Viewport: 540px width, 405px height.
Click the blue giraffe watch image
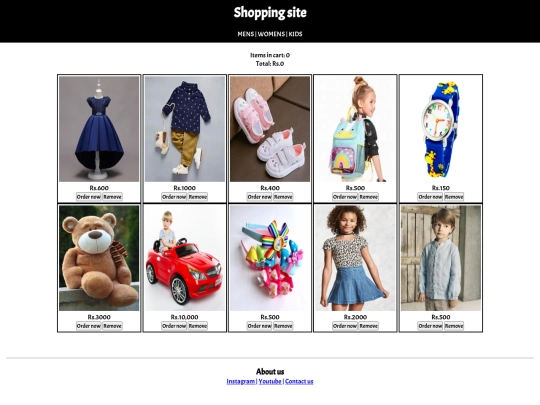(x=441, y=129)
